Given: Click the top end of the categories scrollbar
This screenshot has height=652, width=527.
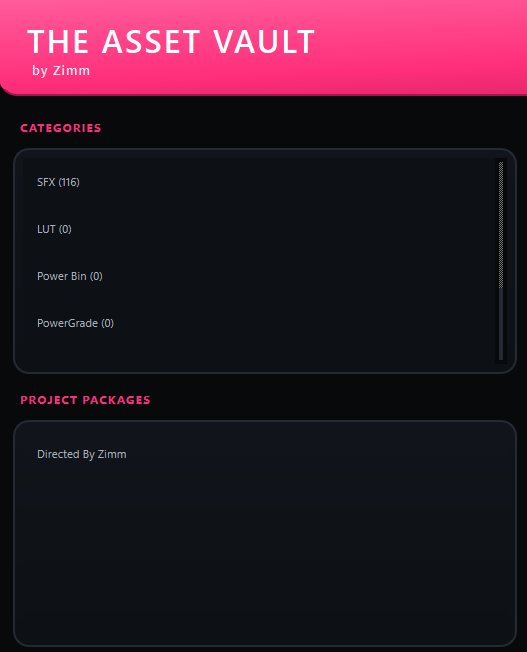Looking at the screenshot, I should [x=501, y=163].
